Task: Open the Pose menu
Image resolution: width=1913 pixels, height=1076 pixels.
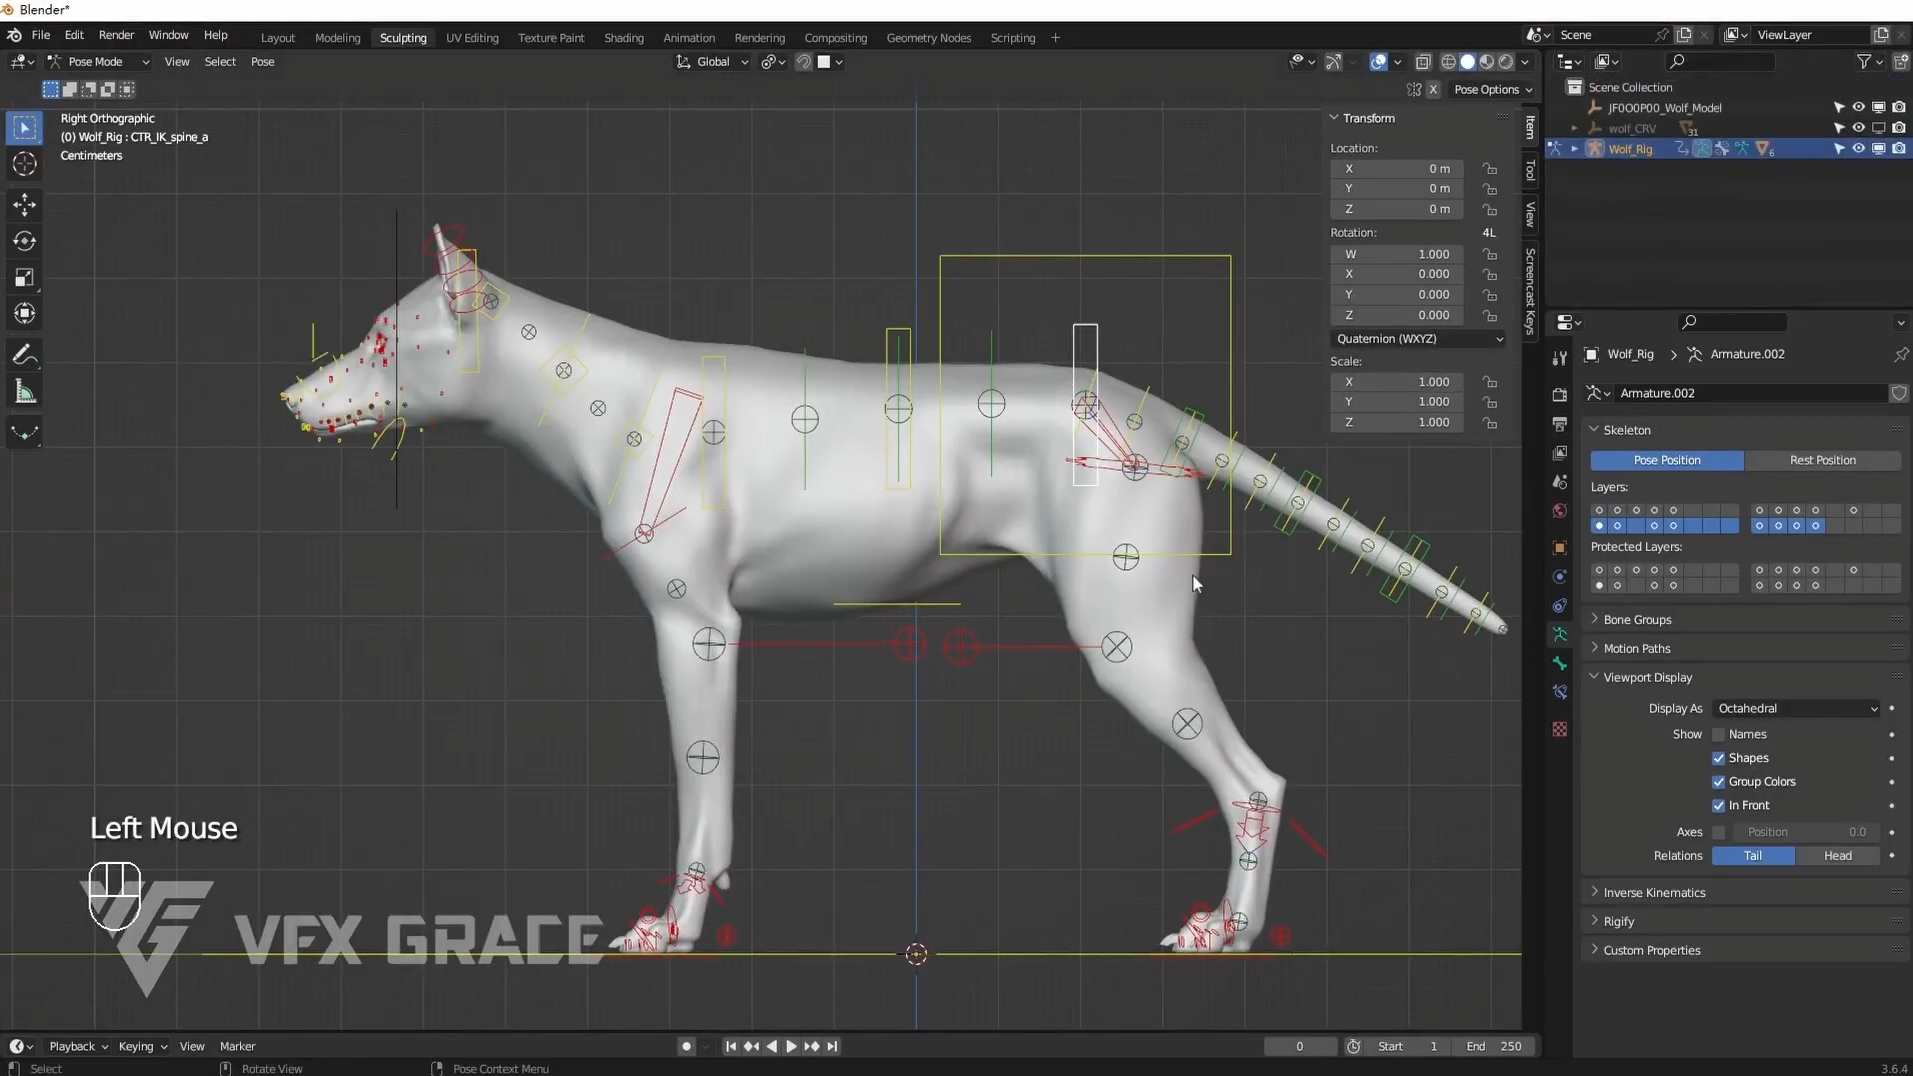Action: click(262, 61)
